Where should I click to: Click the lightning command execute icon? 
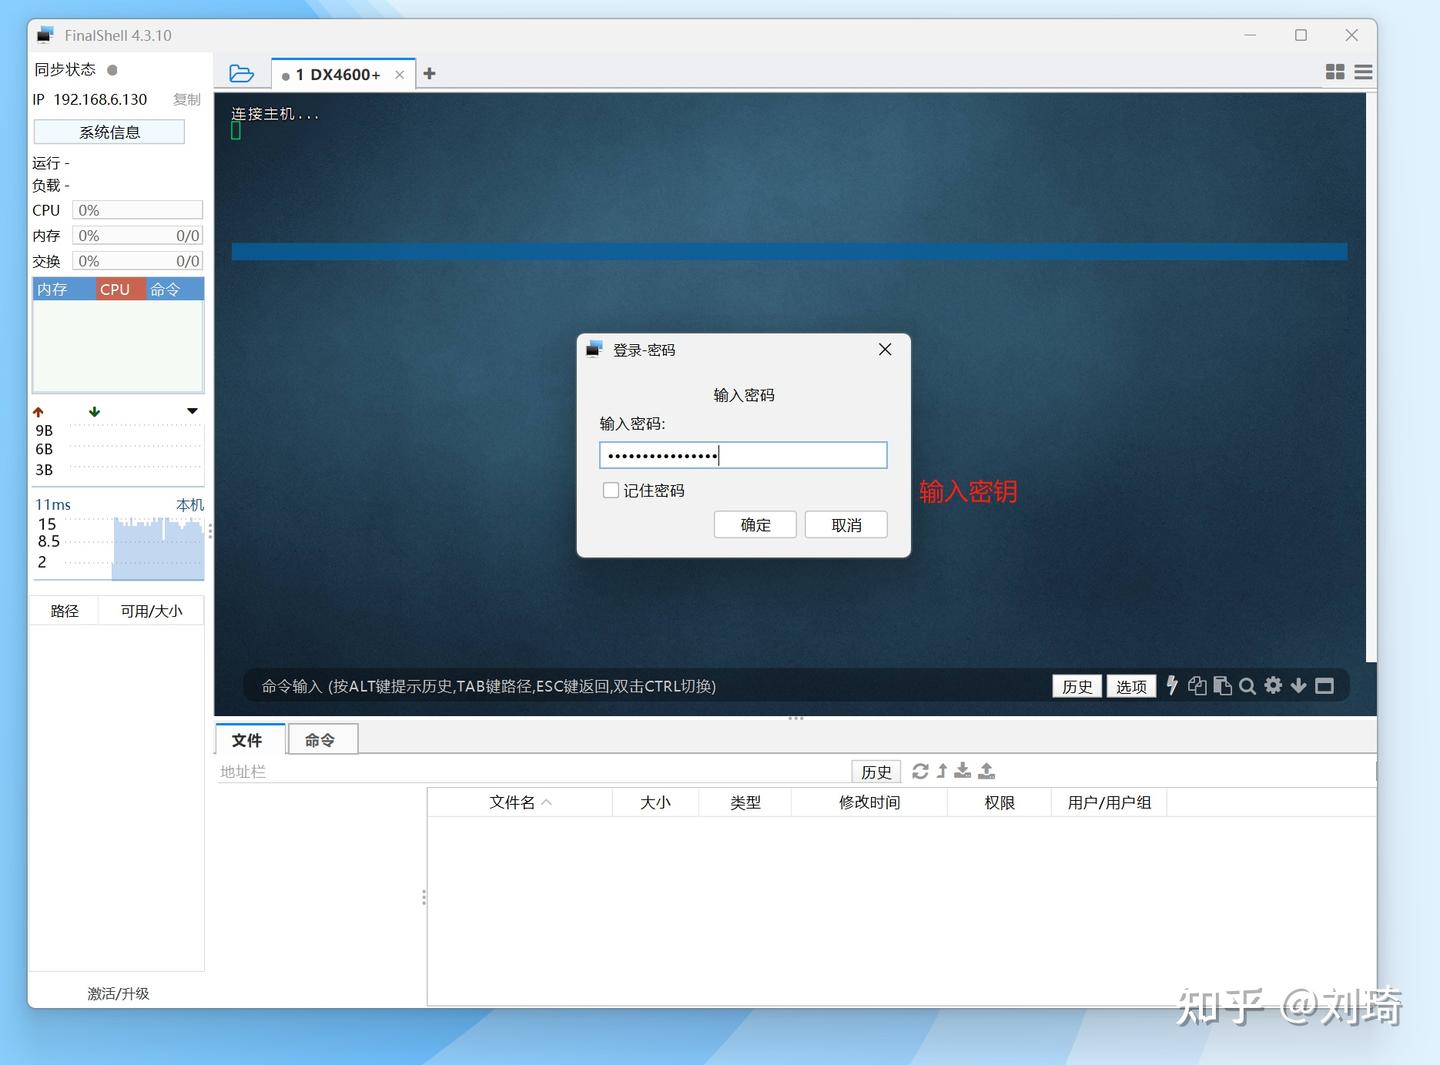pyautogui.click(x=1172, y=685)
